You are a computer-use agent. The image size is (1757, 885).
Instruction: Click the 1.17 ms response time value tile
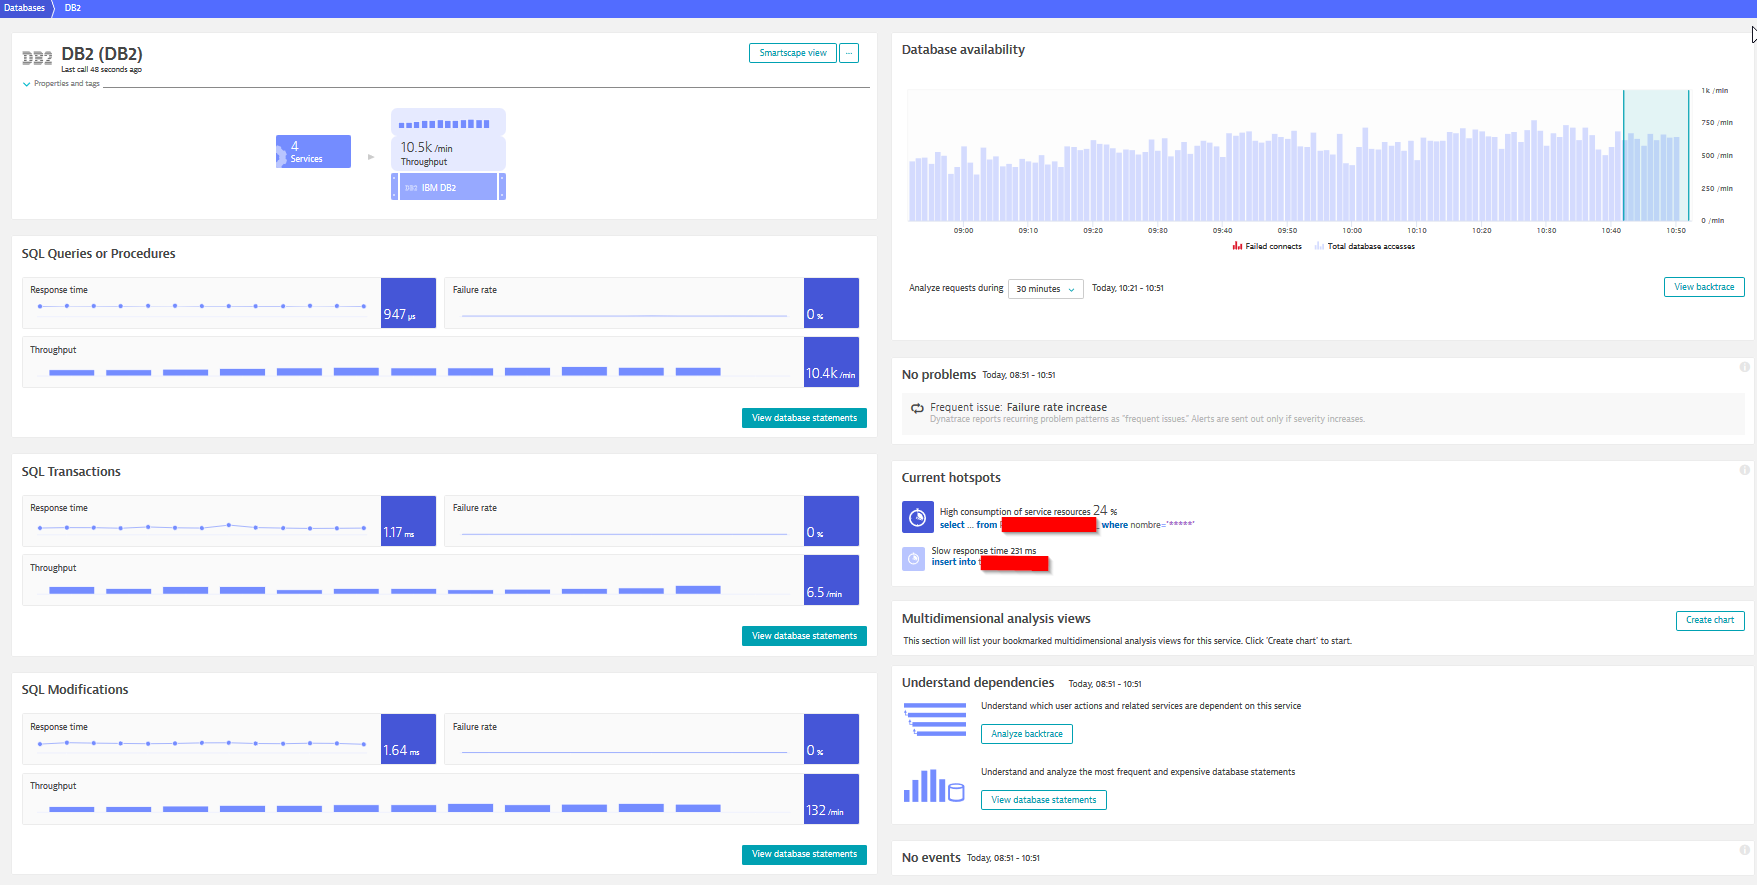(x=408, y=521)
